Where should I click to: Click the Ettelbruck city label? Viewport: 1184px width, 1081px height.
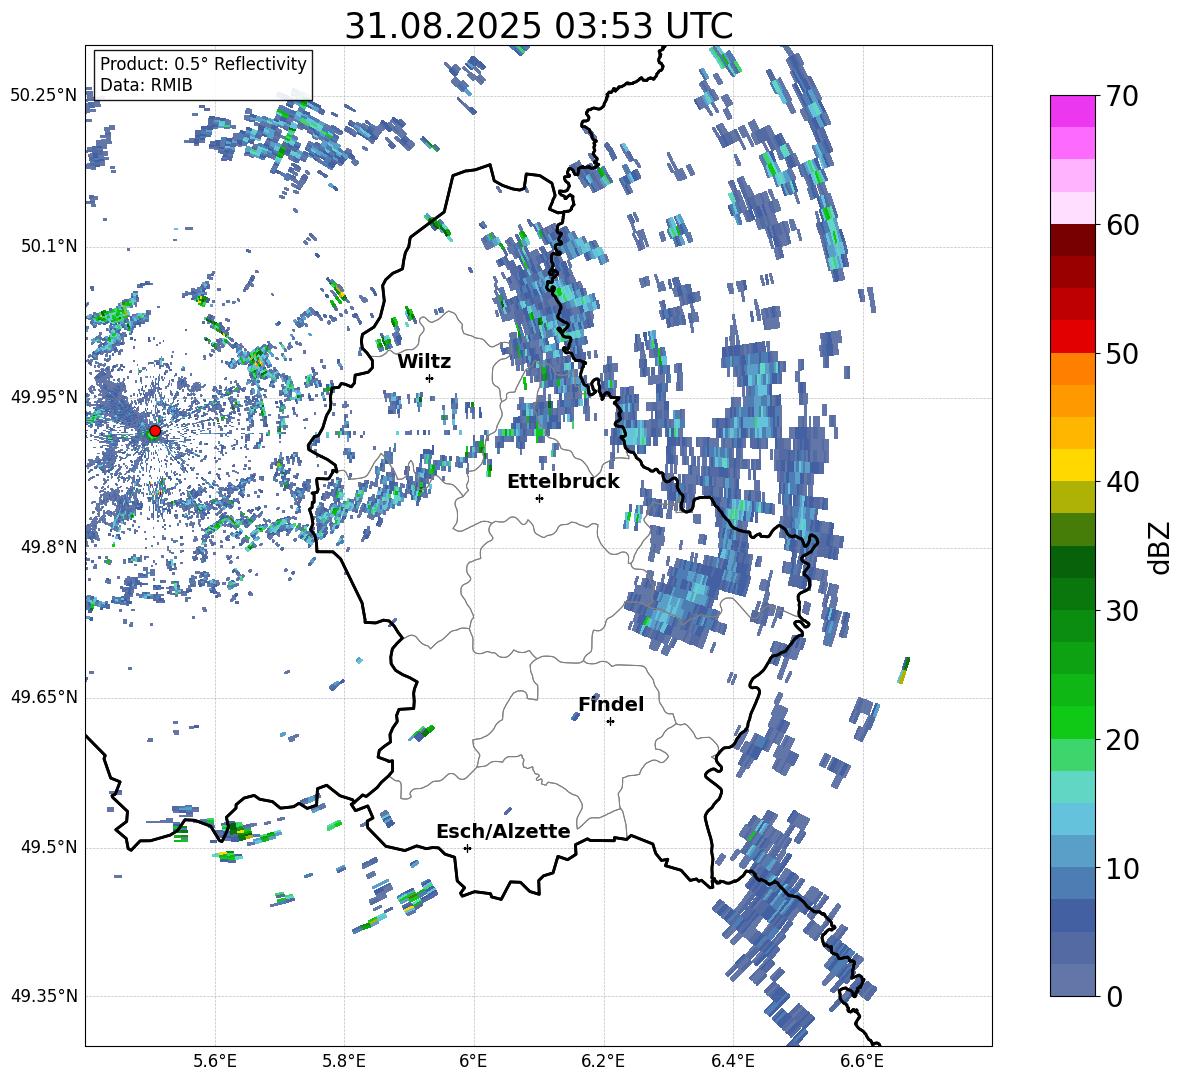pos(563,482)
